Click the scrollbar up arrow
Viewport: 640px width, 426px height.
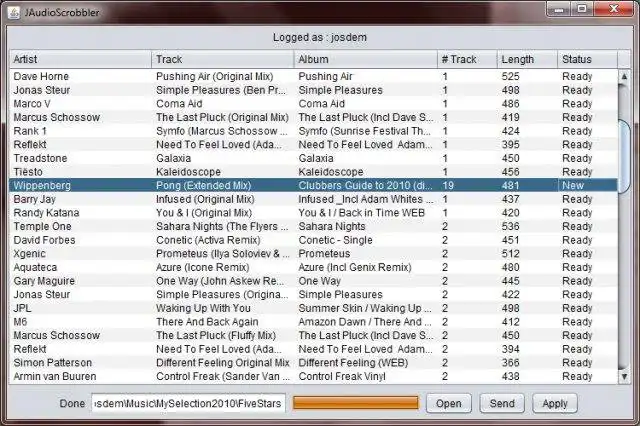click(x=624, y=76)
